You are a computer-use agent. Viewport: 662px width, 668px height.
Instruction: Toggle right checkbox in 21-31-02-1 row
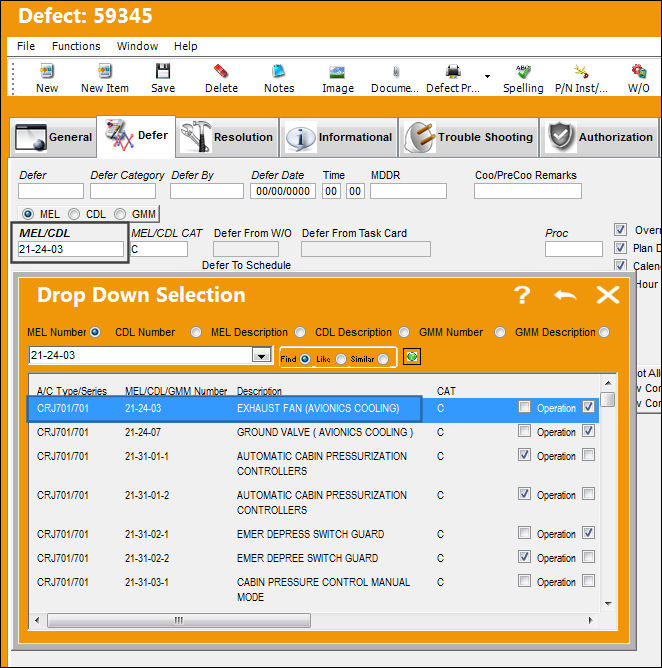tap(589, 533)
